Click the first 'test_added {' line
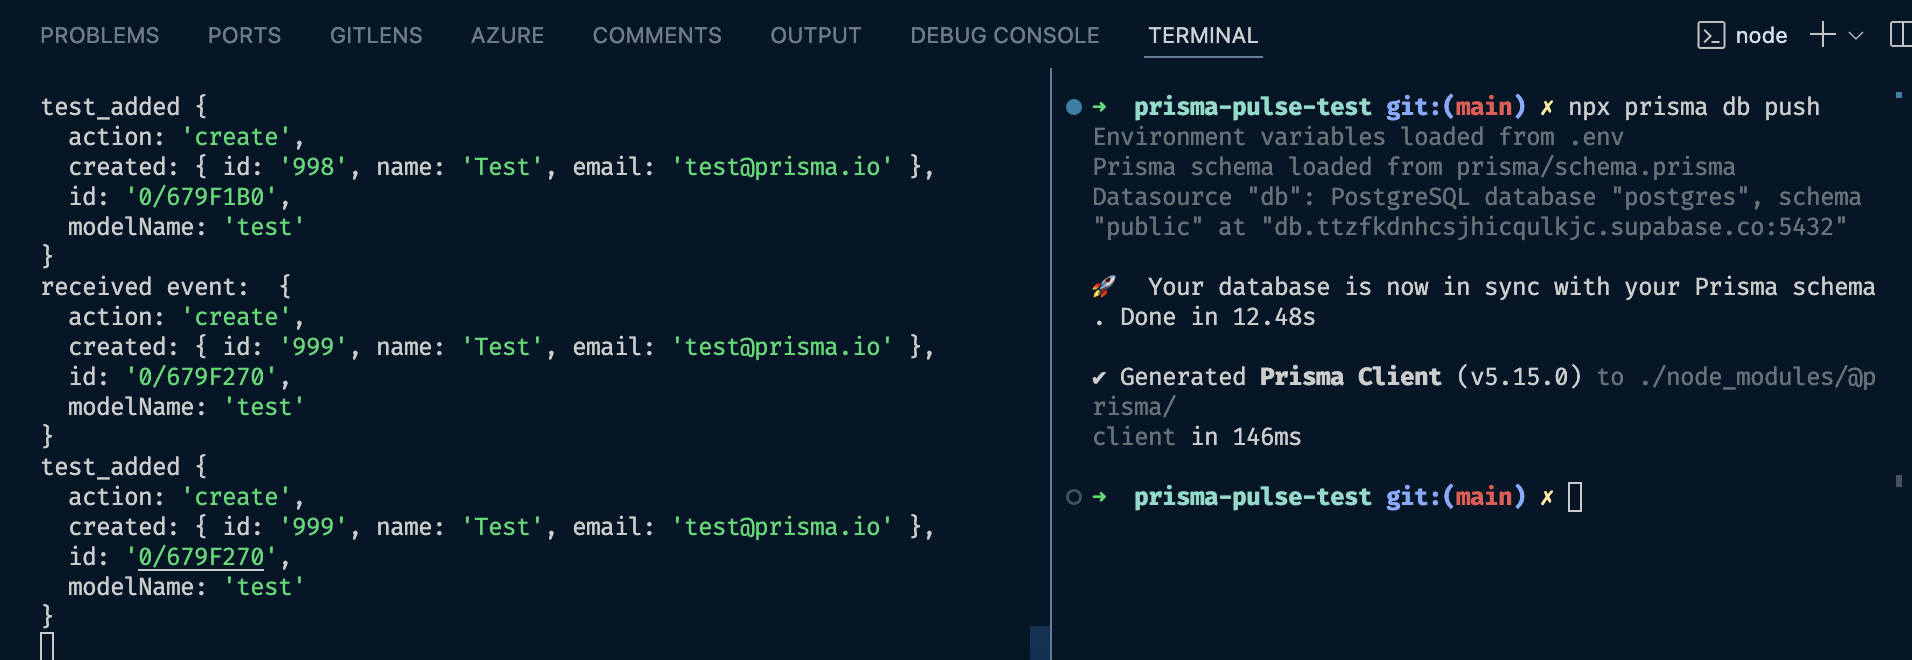This screenshot has height=660, width=1912. 124,107
